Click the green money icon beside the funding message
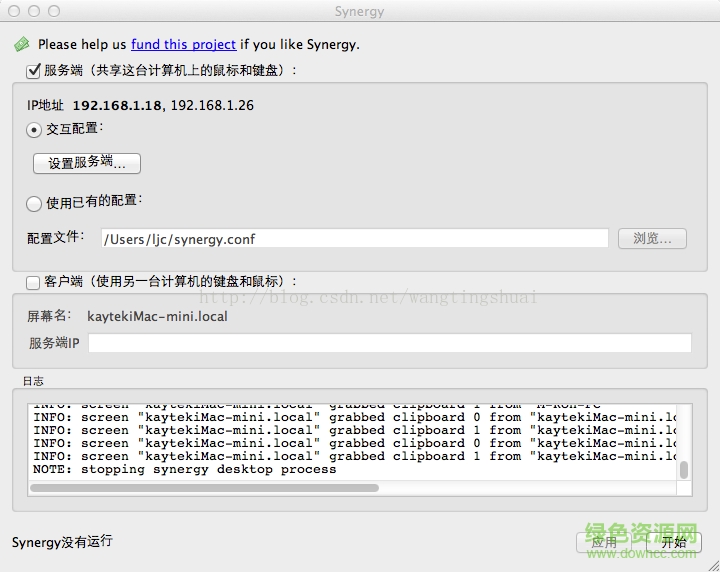720x572 pixels. click(21, 44)
